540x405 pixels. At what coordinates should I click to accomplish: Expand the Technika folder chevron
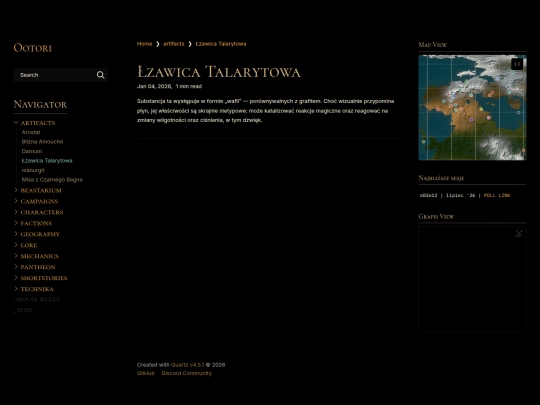pyautogui.click(x=16, y=289)
